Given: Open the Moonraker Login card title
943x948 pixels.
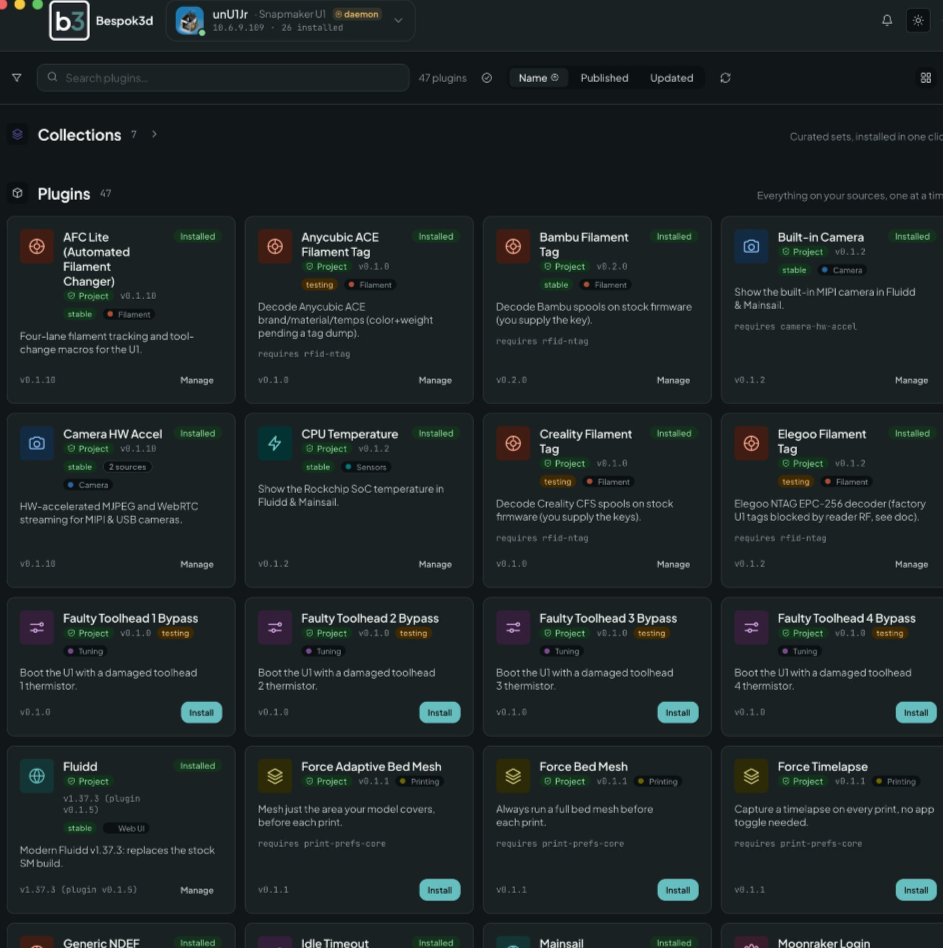Looking at the screenshot, I should (x=823, y=943).
